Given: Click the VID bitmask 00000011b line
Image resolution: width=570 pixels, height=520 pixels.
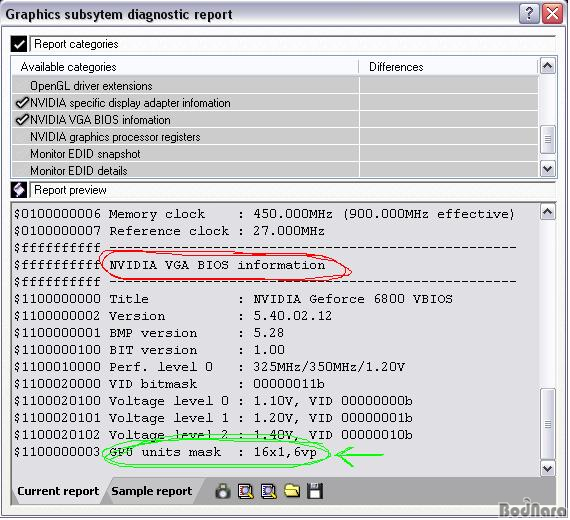Looking at the screenshot, I should tap(169, 384).
